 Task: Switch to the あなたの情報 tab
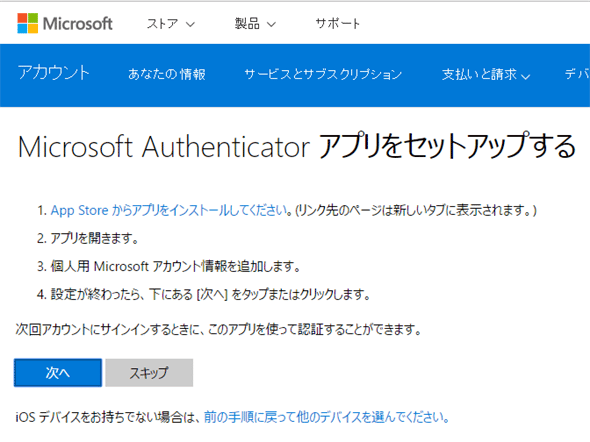point(167,74)
